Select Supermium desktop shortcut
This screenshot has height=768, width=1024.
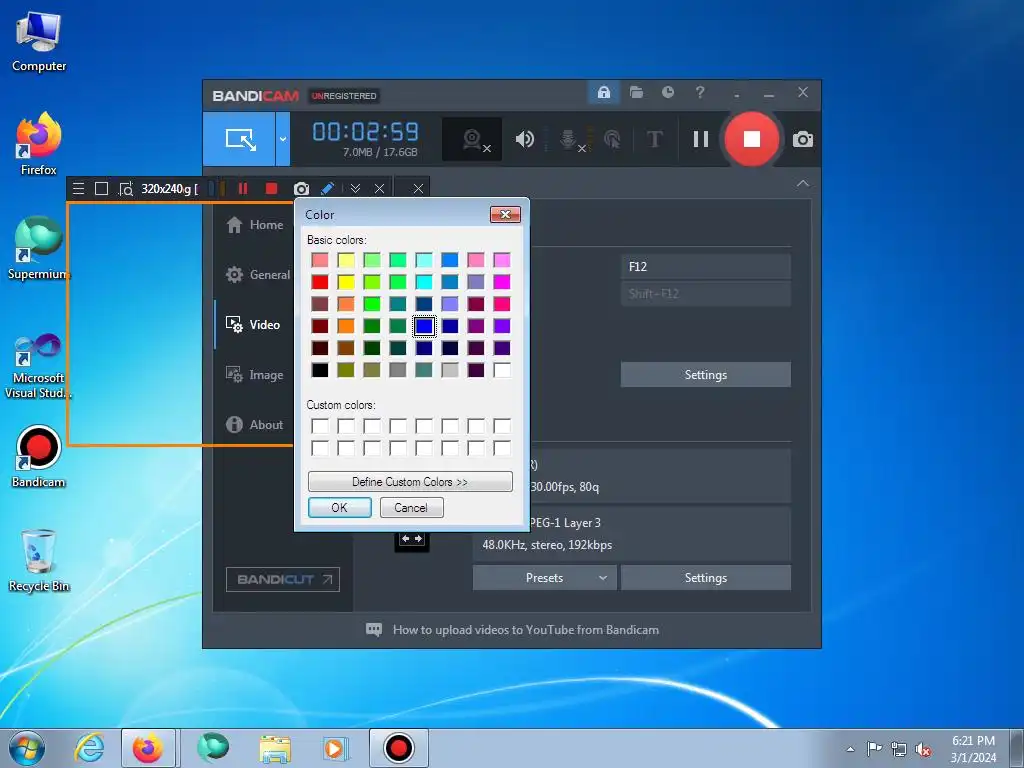click(39, 248)
